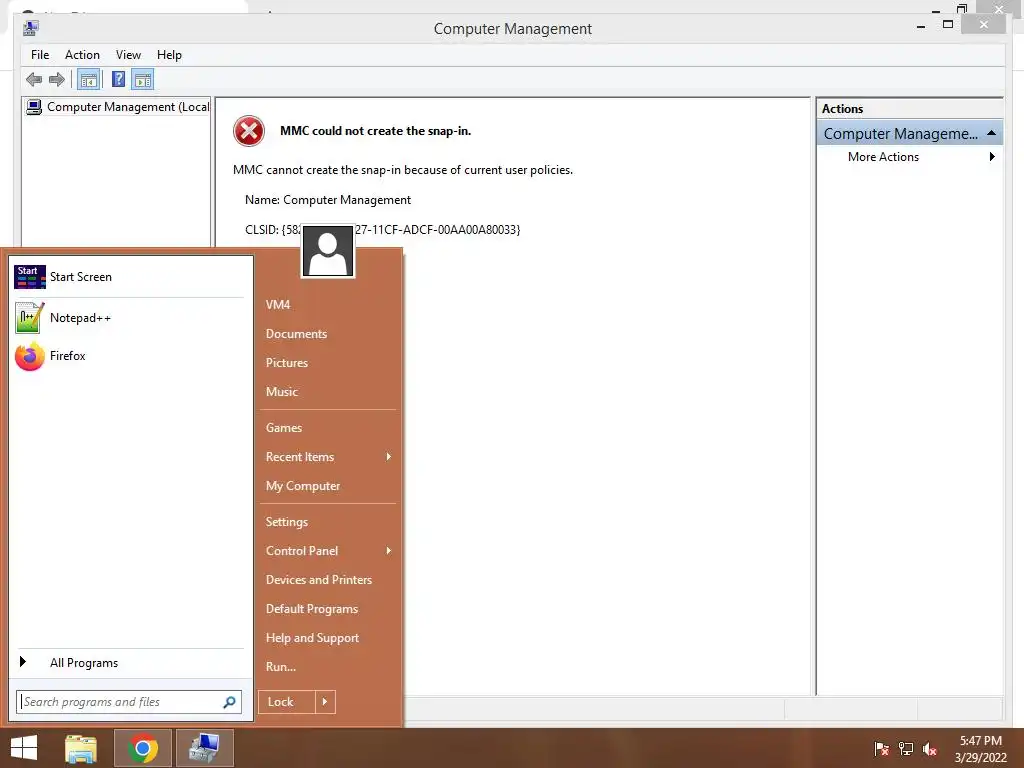1024x768 pixels.
Task: Expand shutdown options arrow beside Lock
Action: pos(325,702)
